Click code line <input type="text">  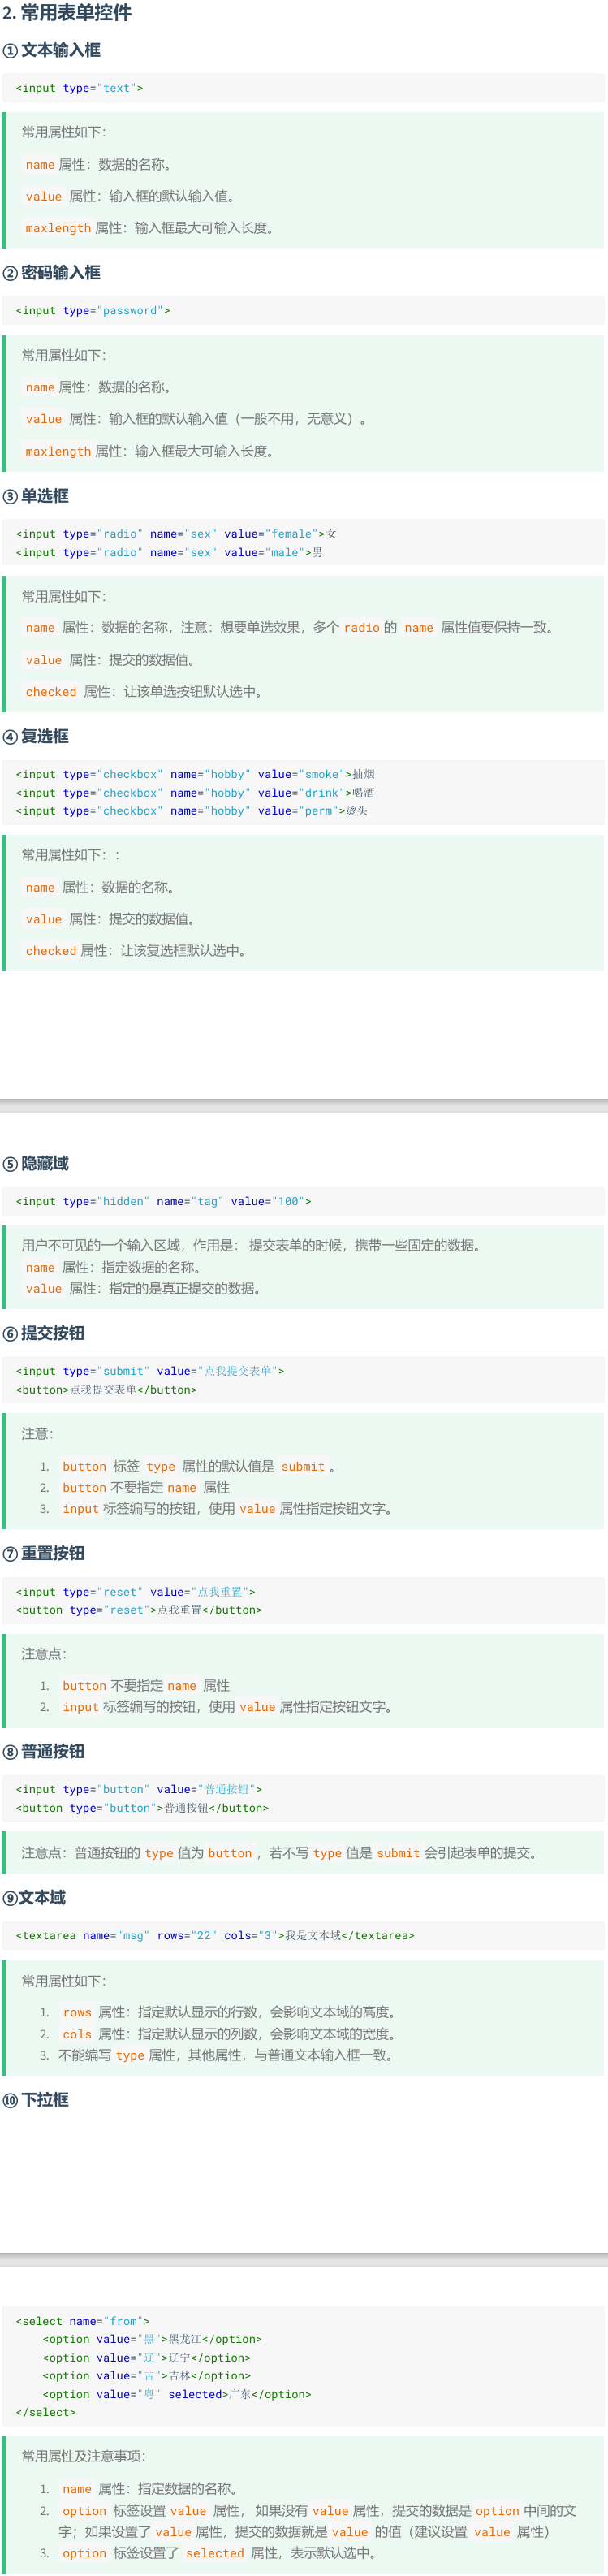tap(79, 88)
